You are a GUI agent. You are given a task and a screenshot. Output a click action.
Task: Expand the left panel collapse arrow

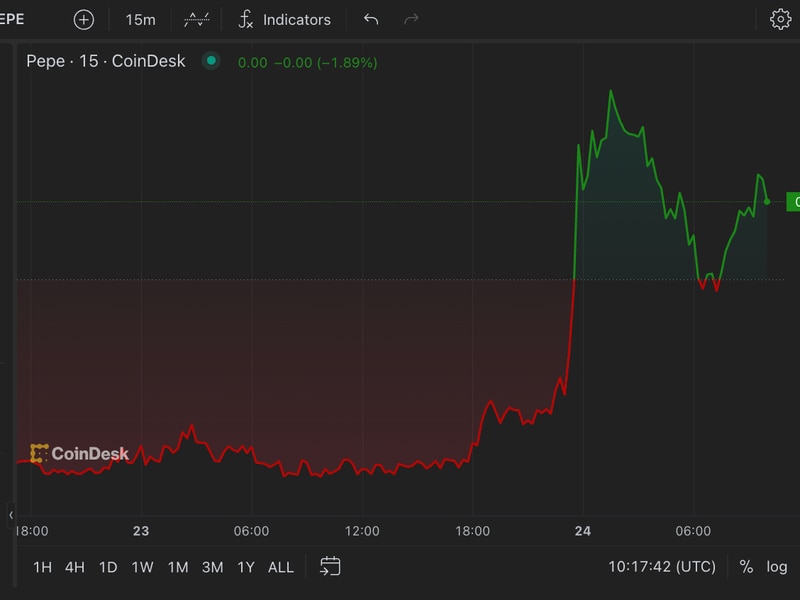(11, 515)
